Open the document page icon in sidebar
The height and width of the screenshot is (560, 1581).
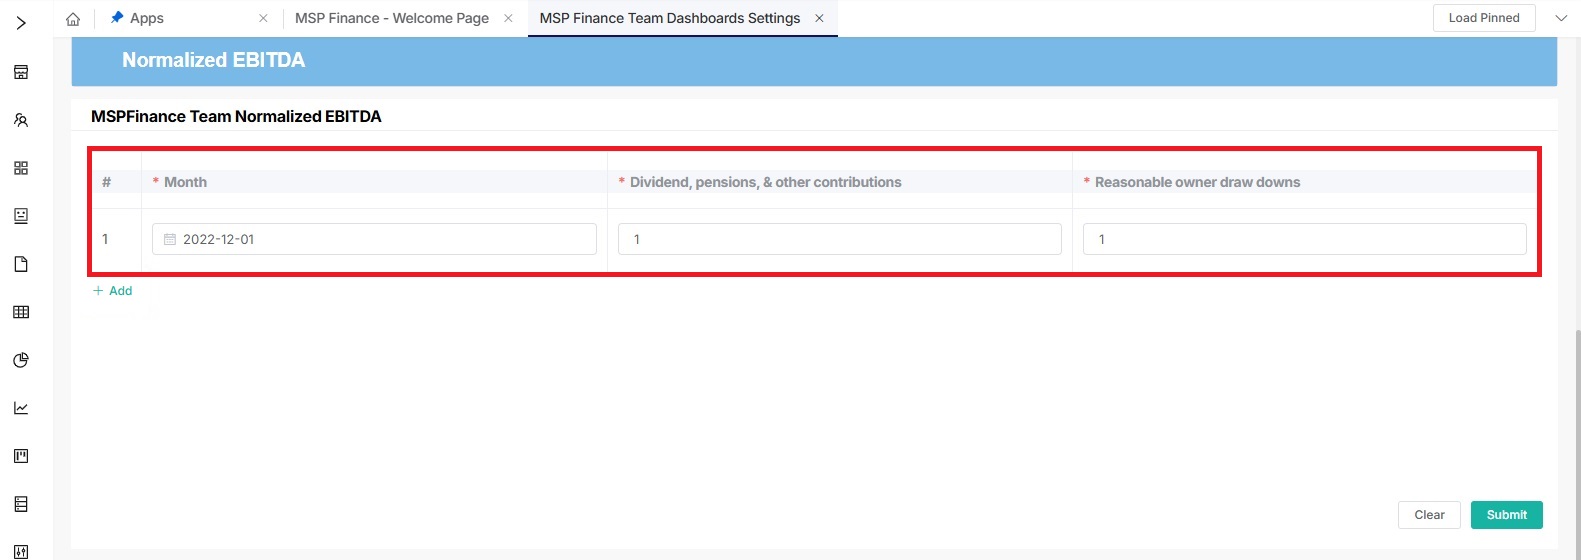(21, 264)
